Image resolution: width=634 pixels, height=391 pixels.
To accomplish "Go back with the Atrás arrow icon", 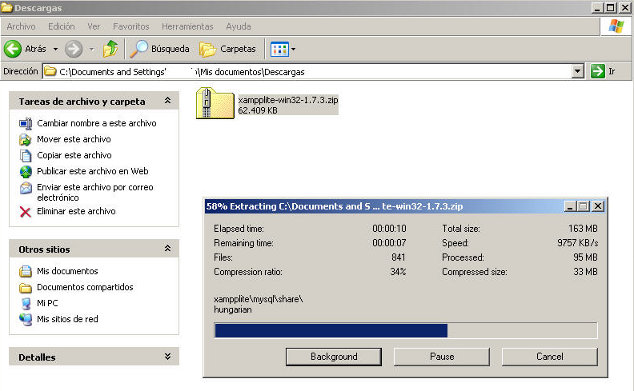I will (x=13, y=49).
